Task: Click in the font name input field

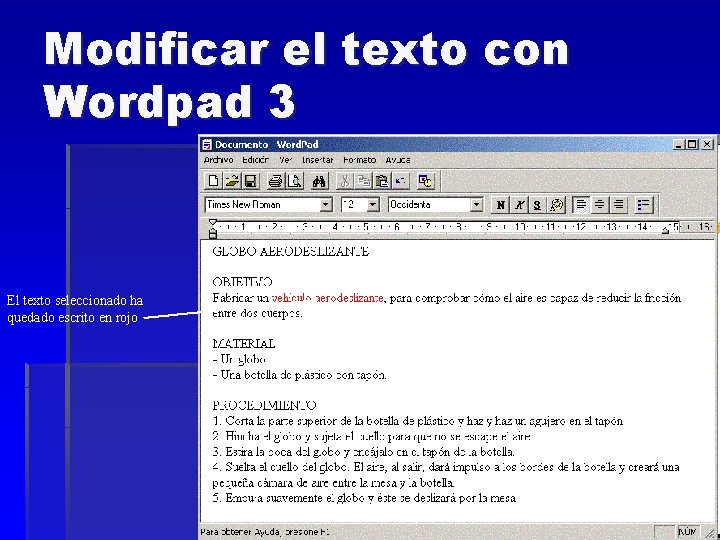Action: (x=262, y=204)
